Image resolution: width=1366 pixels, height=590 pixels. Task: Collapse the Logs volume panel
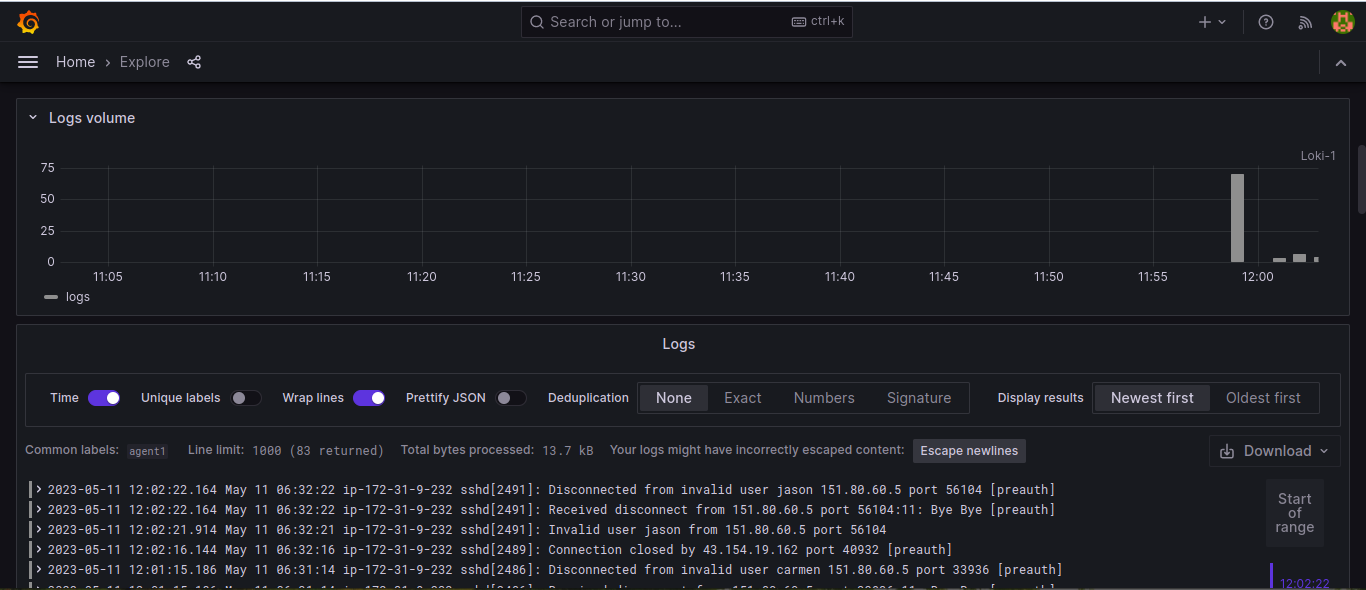click(33, 118)
